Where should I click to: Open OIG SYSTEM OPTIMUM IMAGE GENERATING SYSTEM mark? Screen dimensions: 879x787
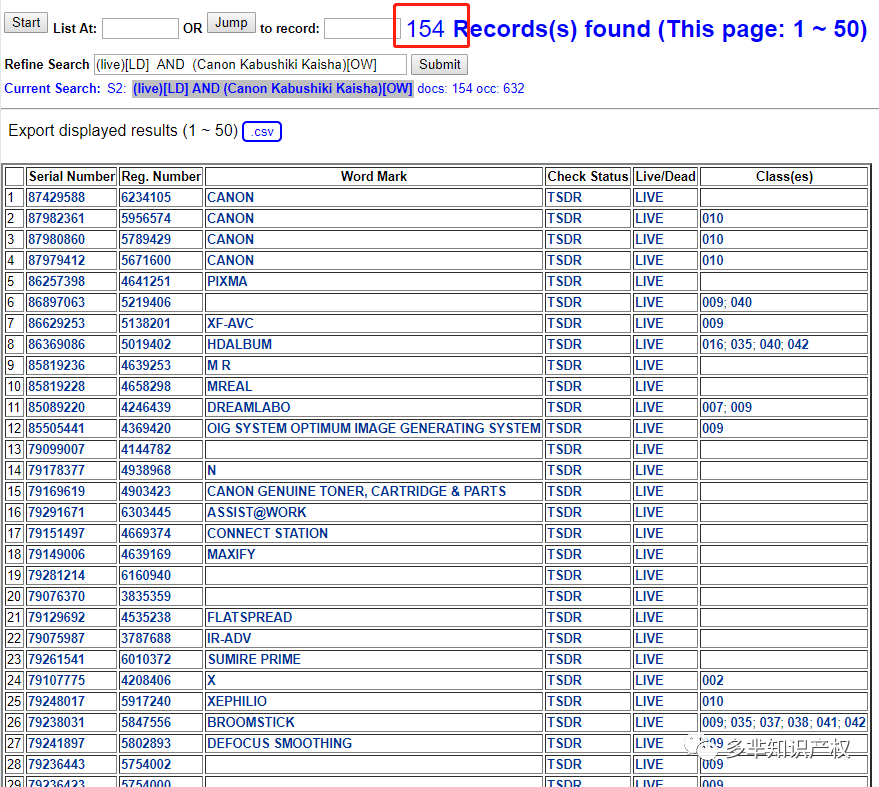point(374,429)
